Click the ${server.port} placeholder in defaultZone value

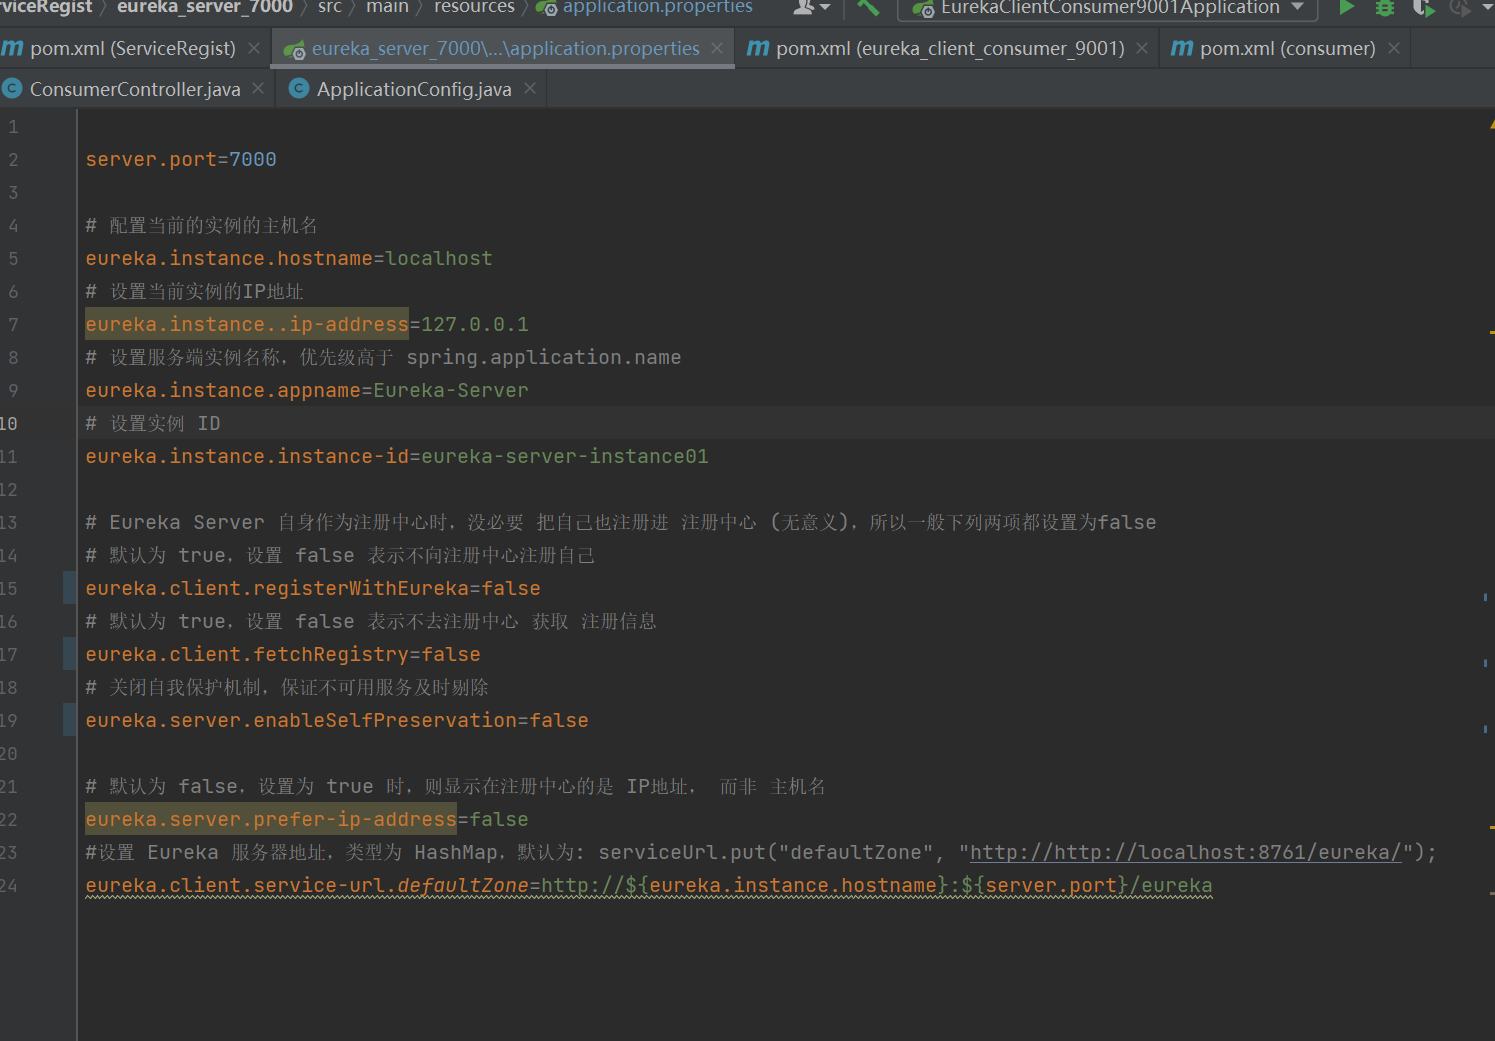tap(1046, 886)
